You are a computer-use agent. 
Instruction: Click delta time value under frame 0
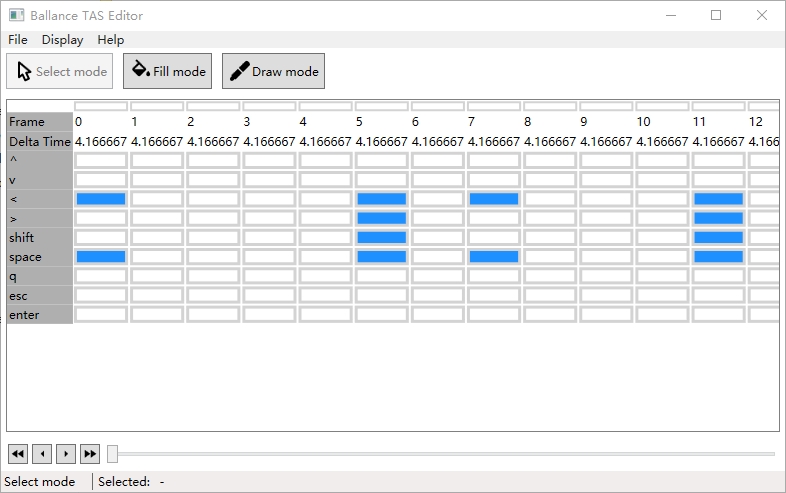(101, 142)
